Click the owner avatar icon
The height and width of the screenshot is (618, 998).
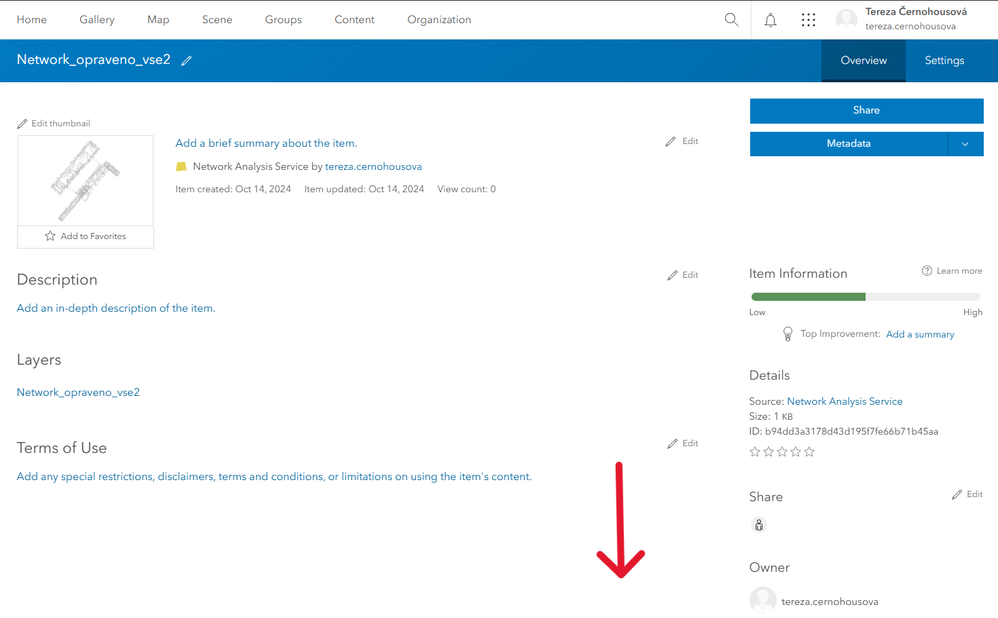click(763, 601)
